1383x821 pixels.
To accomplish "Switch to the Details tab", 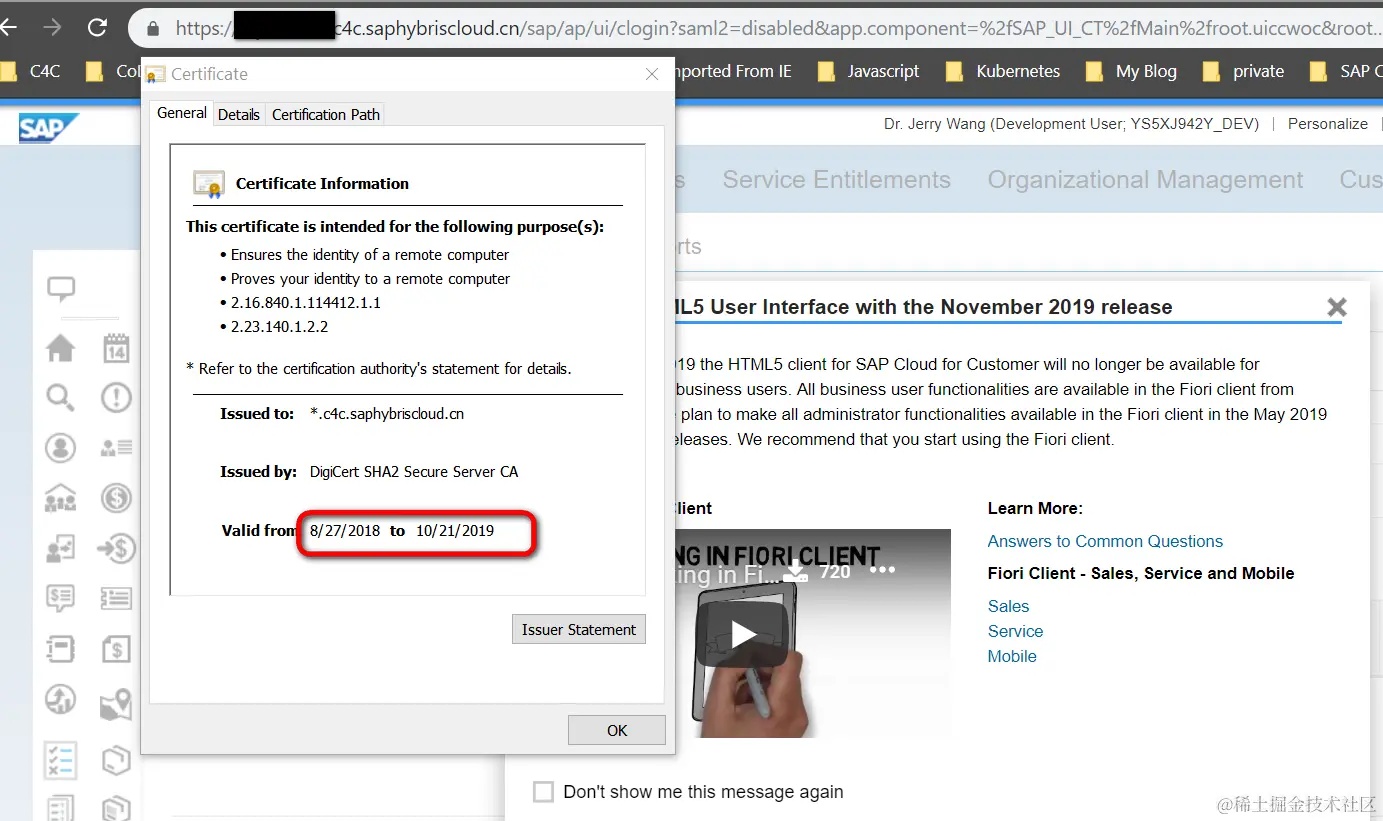I will (238, 114).
